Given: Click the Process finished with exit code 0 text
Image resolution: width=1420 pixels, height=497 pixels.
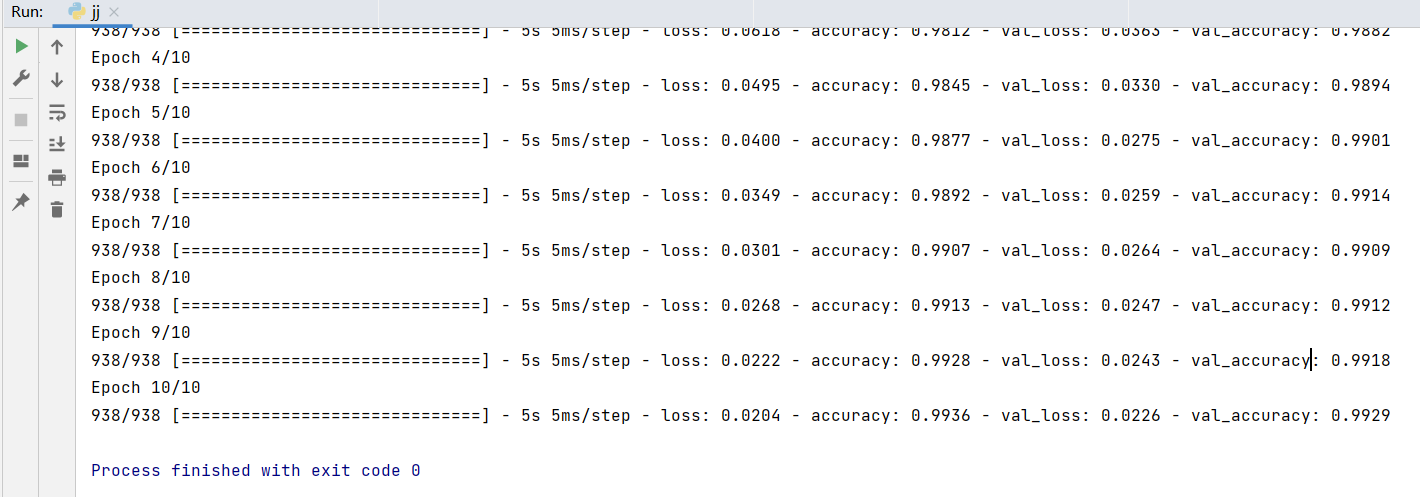Looking at the screenshot, I should coord(255,470).
